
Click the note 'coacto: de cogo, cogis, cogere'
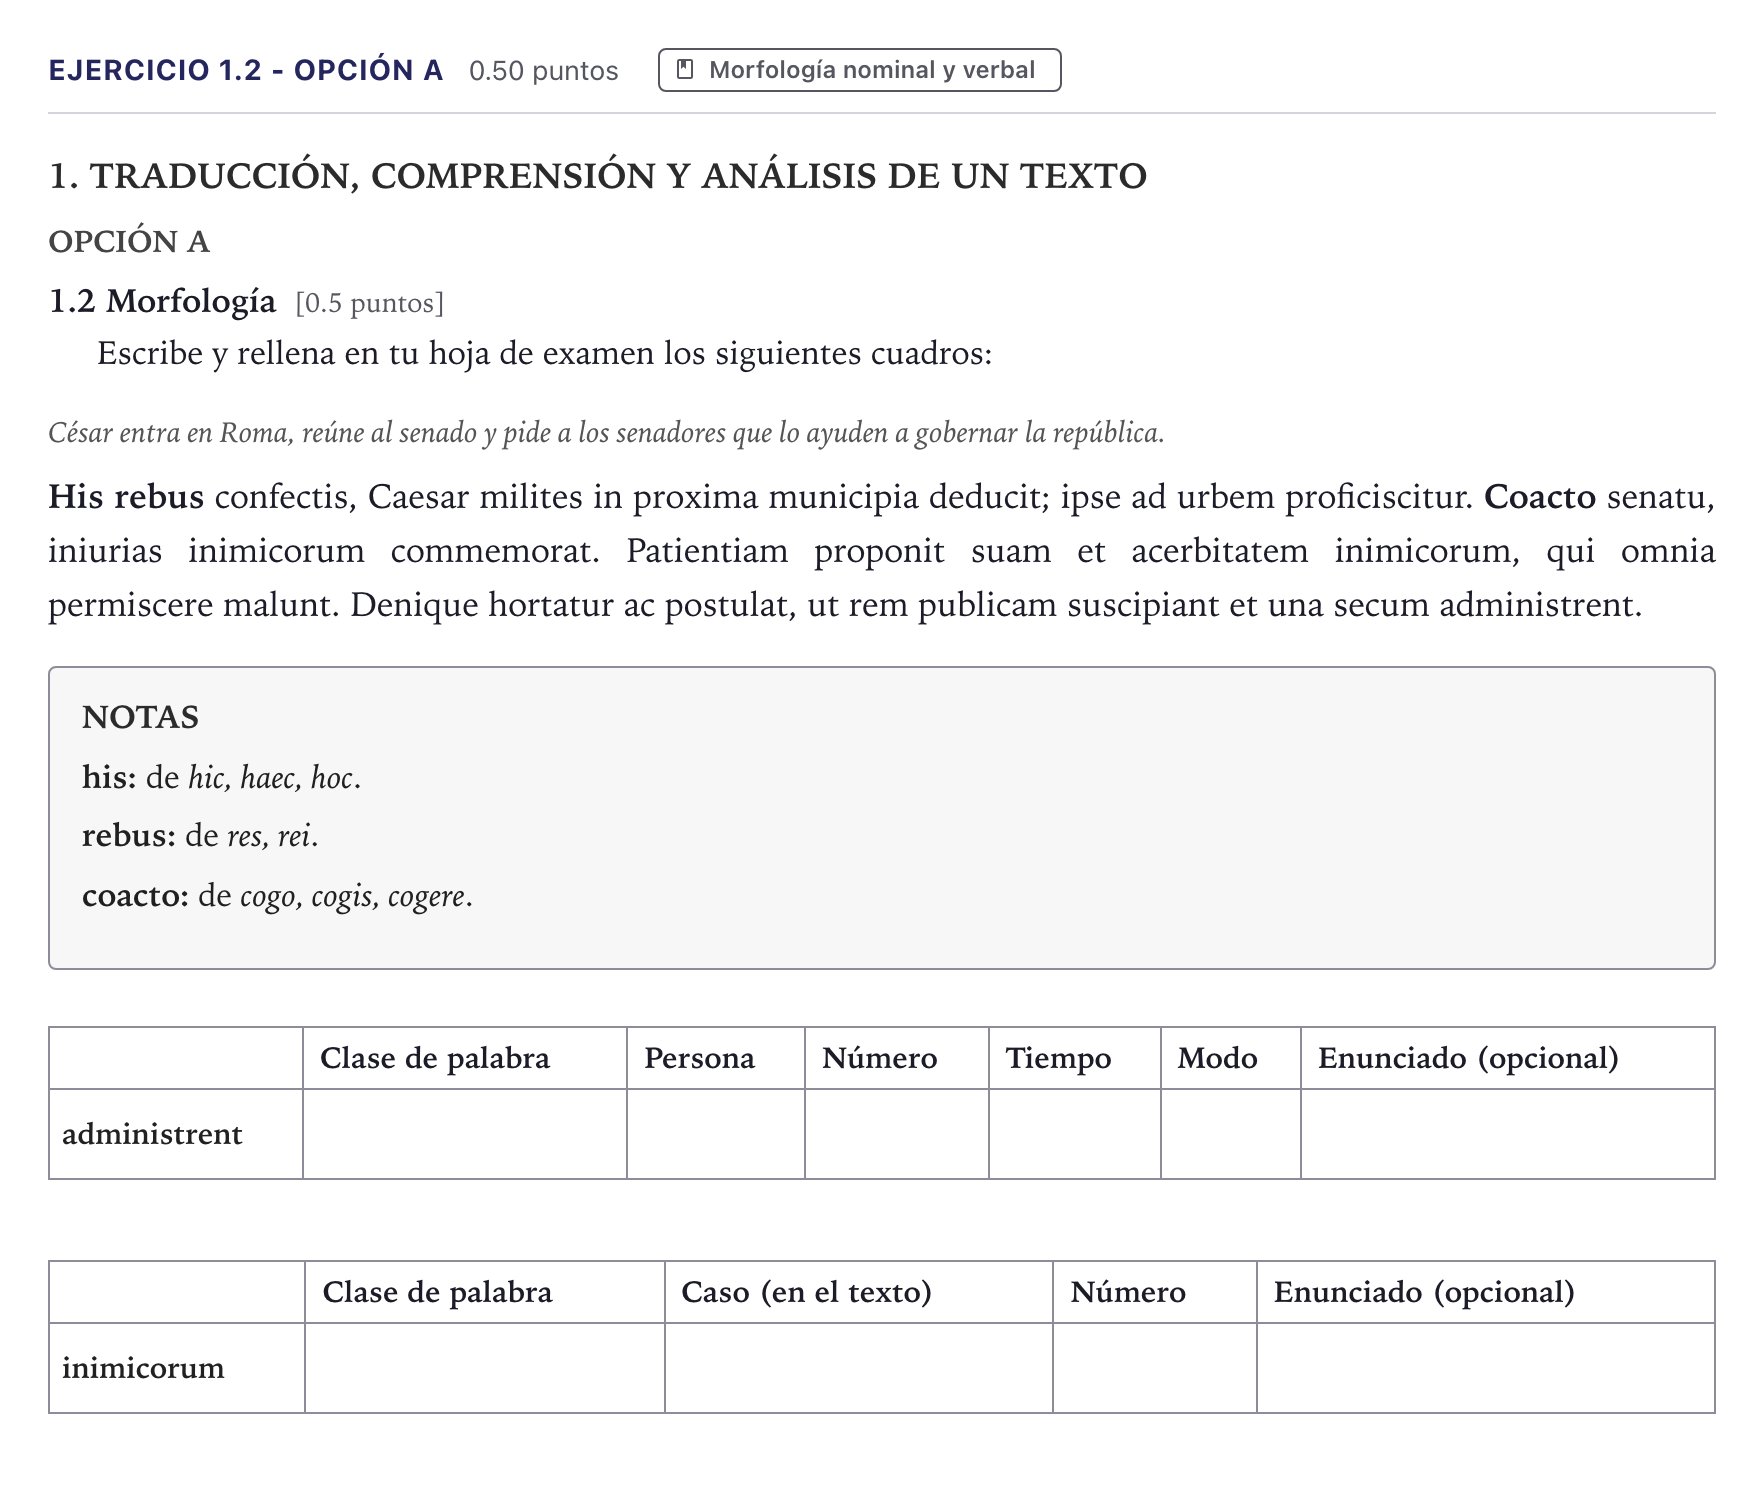click(x=277, y=896)
